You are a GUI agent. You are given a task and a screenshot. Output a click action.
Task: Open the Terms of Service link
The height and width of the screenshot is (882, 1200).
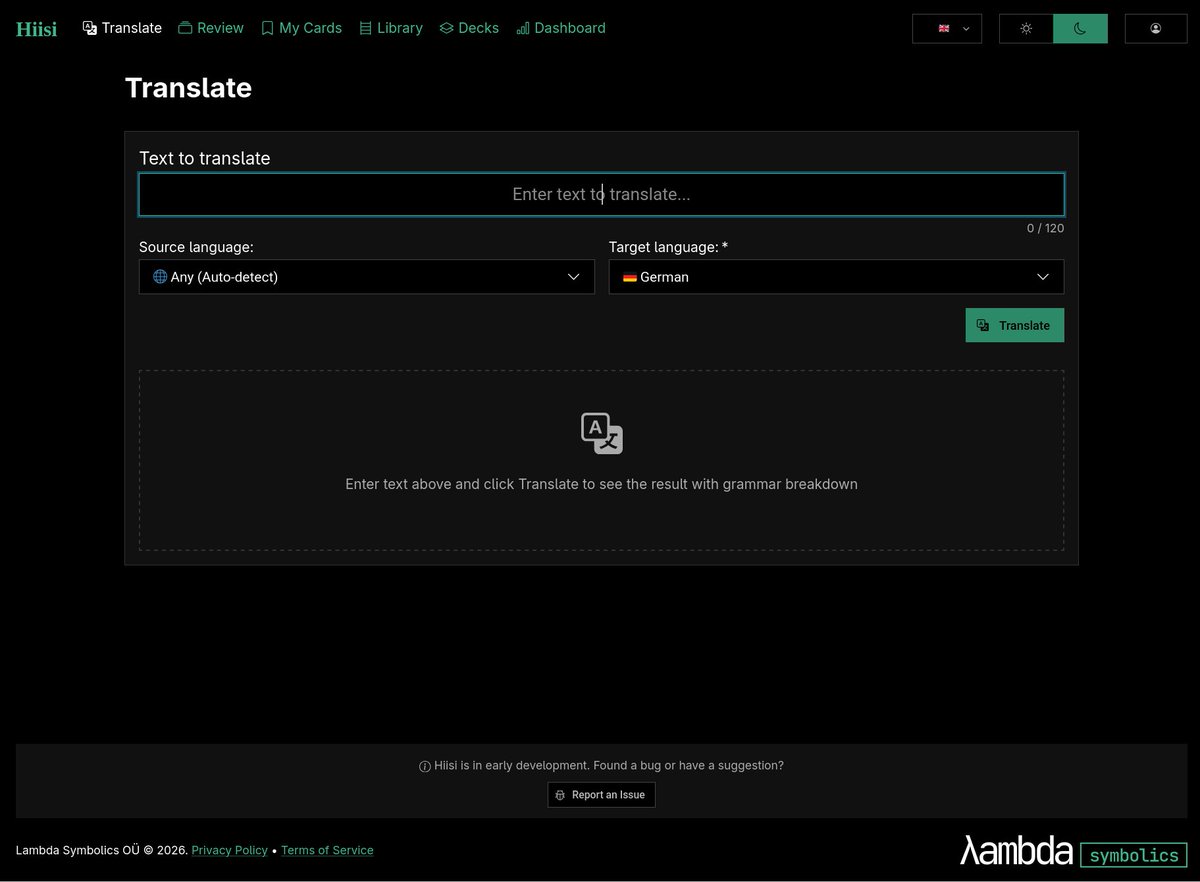327,850
